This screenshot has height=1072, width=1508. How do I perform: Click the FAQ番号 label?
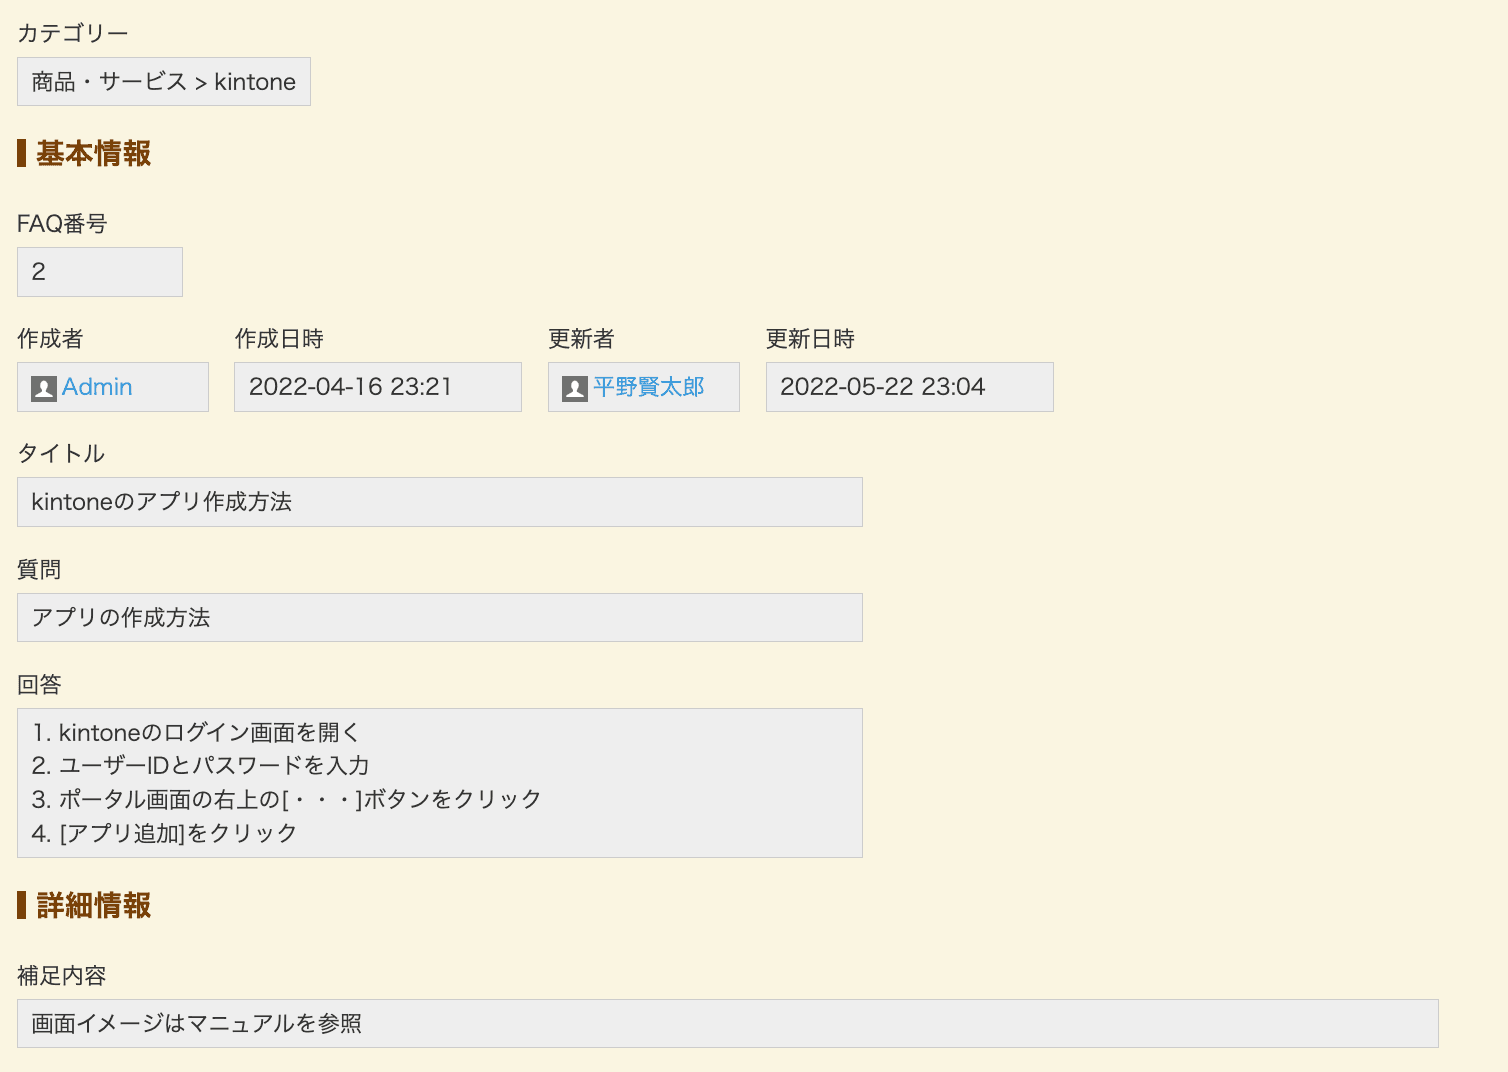(x=62, y=224)
